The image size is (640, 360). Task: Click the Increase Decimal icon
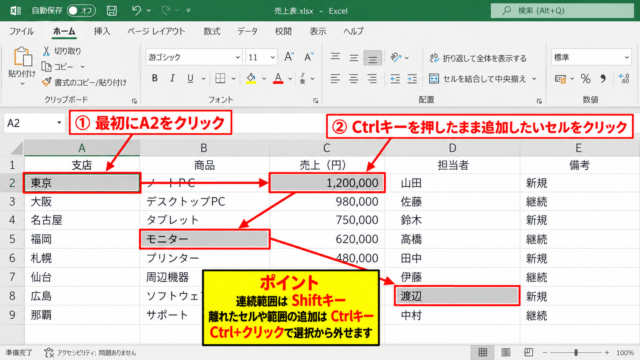tap(624, 78)
